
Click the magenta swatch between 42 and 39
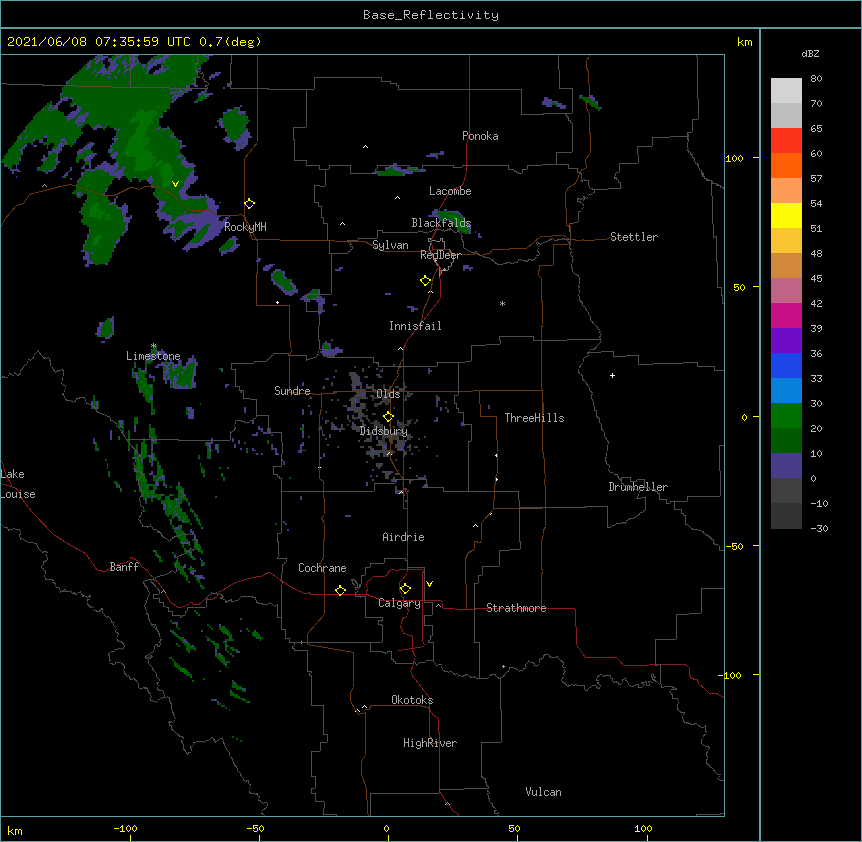(786, 315)
